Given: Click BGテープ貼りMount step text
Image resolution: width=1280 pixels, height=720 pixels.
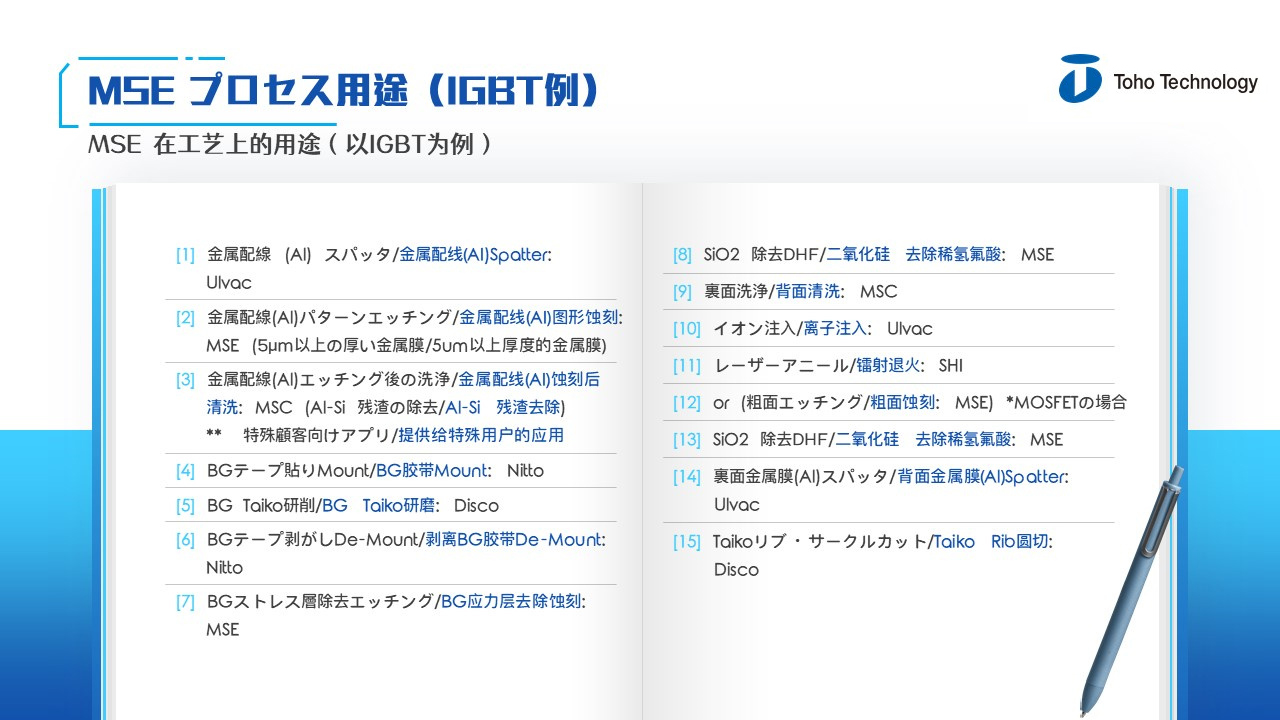Looking at the screenshot, I should [x=289, y=471].
